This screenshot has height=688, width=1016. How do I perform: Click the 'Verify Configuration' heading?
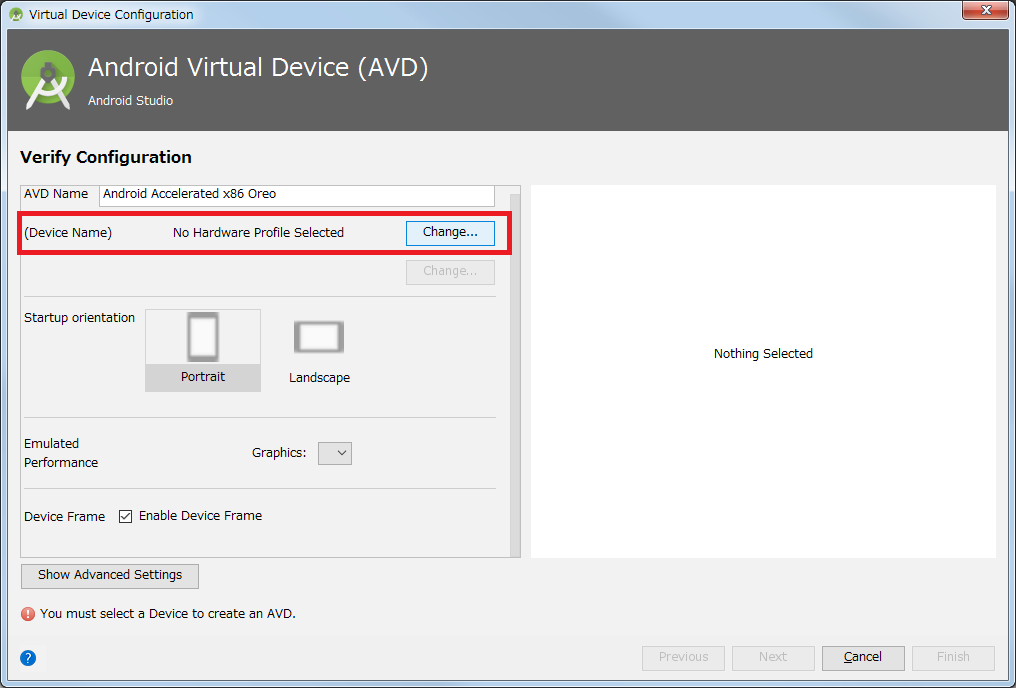pos(106,157)
